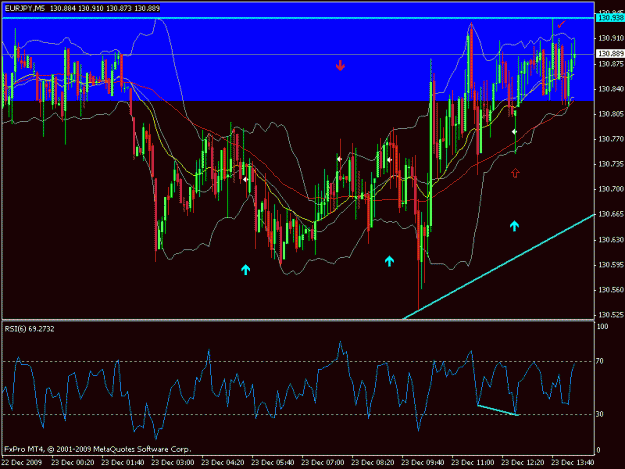Select the cyan rising trendline on price chart

tap(498, 267)
